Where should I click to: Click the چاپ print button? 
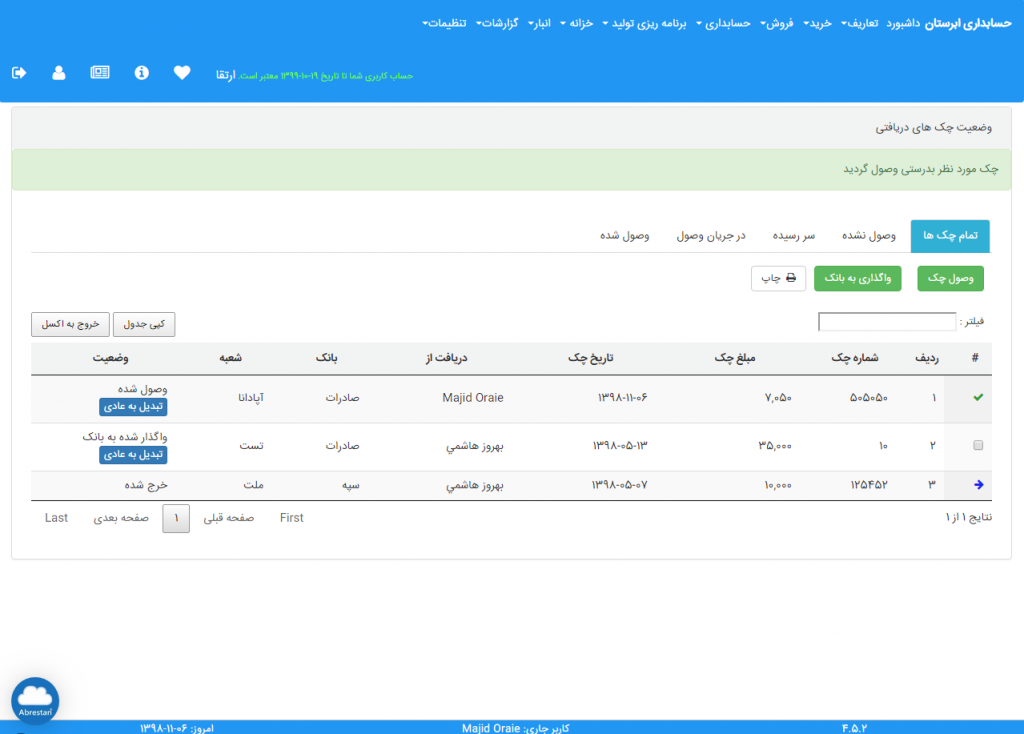[x=778, y=278]
